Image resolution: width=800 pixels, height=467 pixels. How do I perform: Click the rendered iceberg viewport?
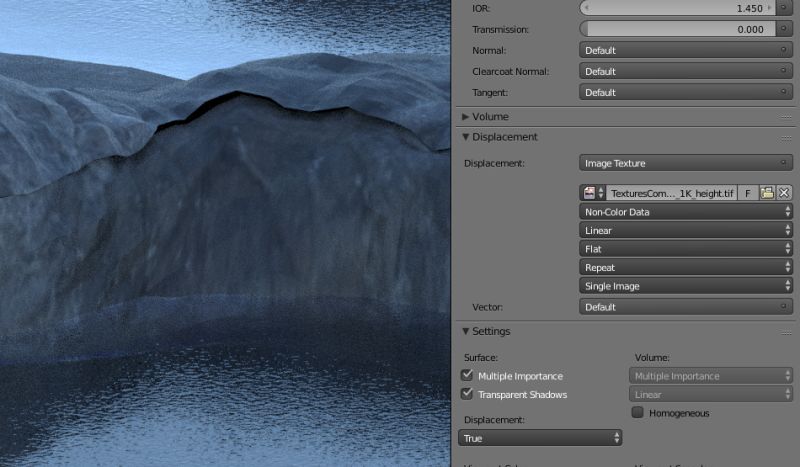click(x=224, y=233)
